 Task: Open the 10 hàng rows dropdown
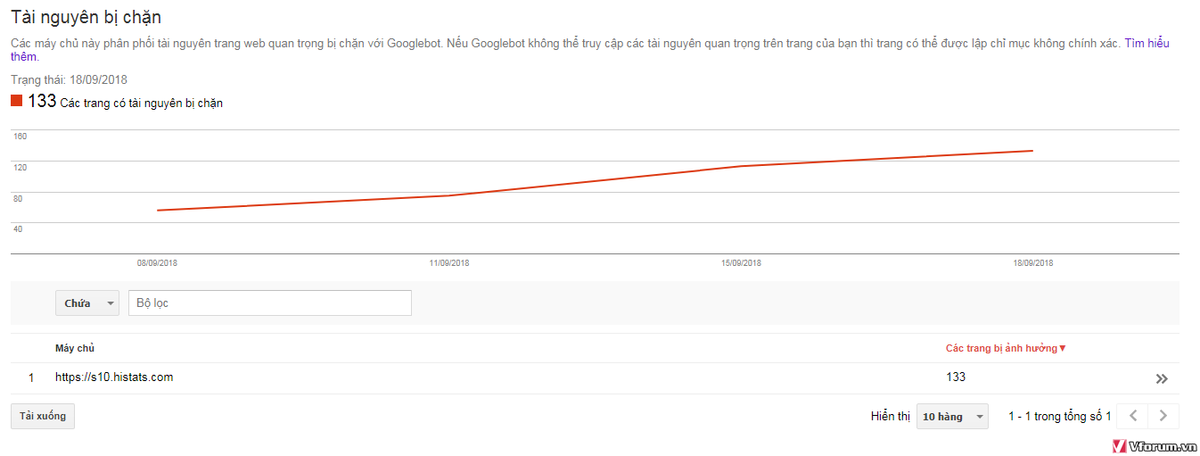[x=951, y=416]
